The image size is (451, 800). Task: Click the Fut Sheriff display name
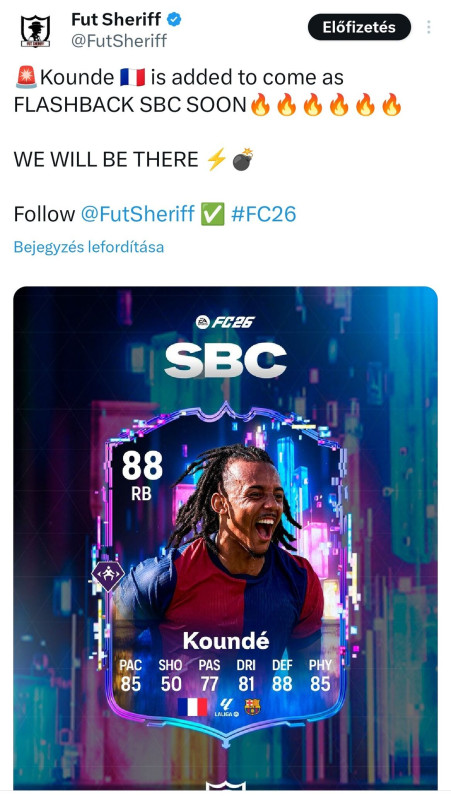pyautogui.click(x=116, y=20)
